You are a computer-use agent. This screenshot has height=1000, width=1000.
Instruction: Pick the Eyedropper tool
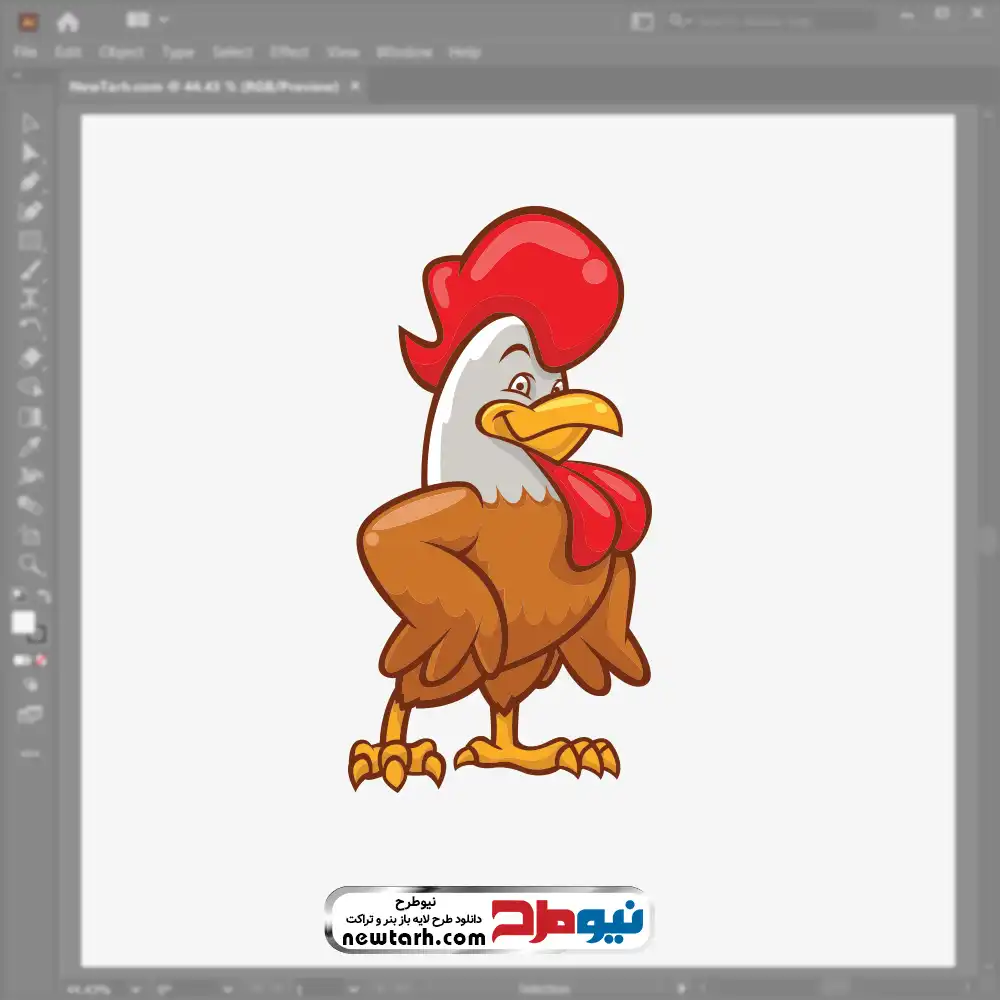click(x=30, y=446)
